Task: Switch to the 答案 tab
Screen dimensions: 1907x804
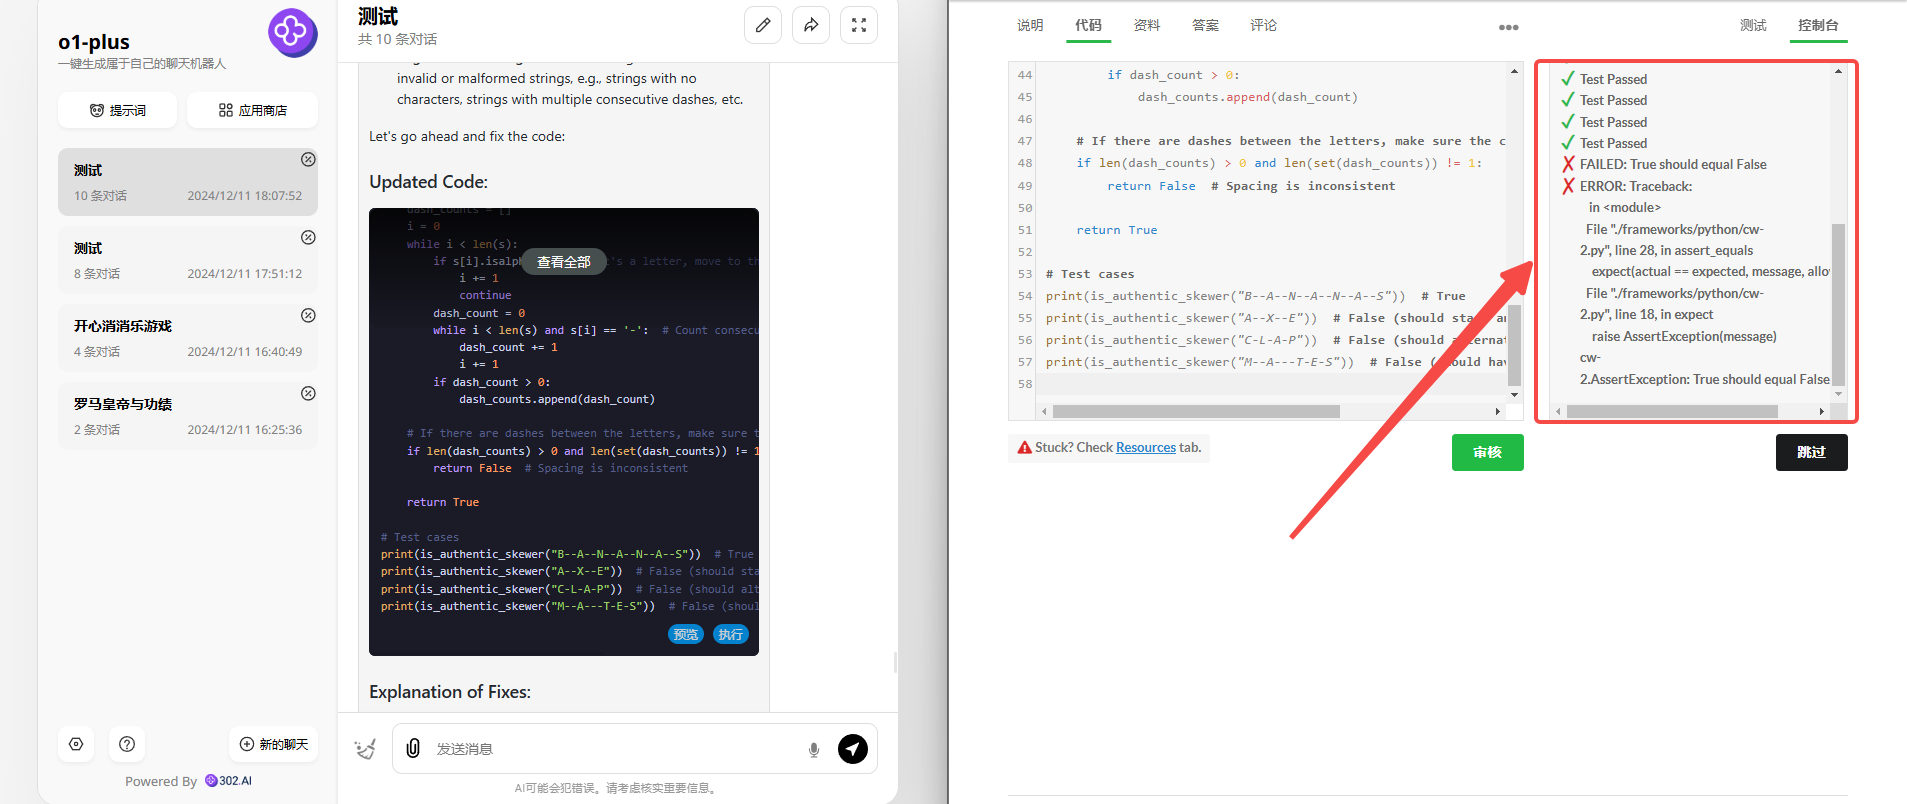Action: pyautogui.click(x=1205, y=25)
